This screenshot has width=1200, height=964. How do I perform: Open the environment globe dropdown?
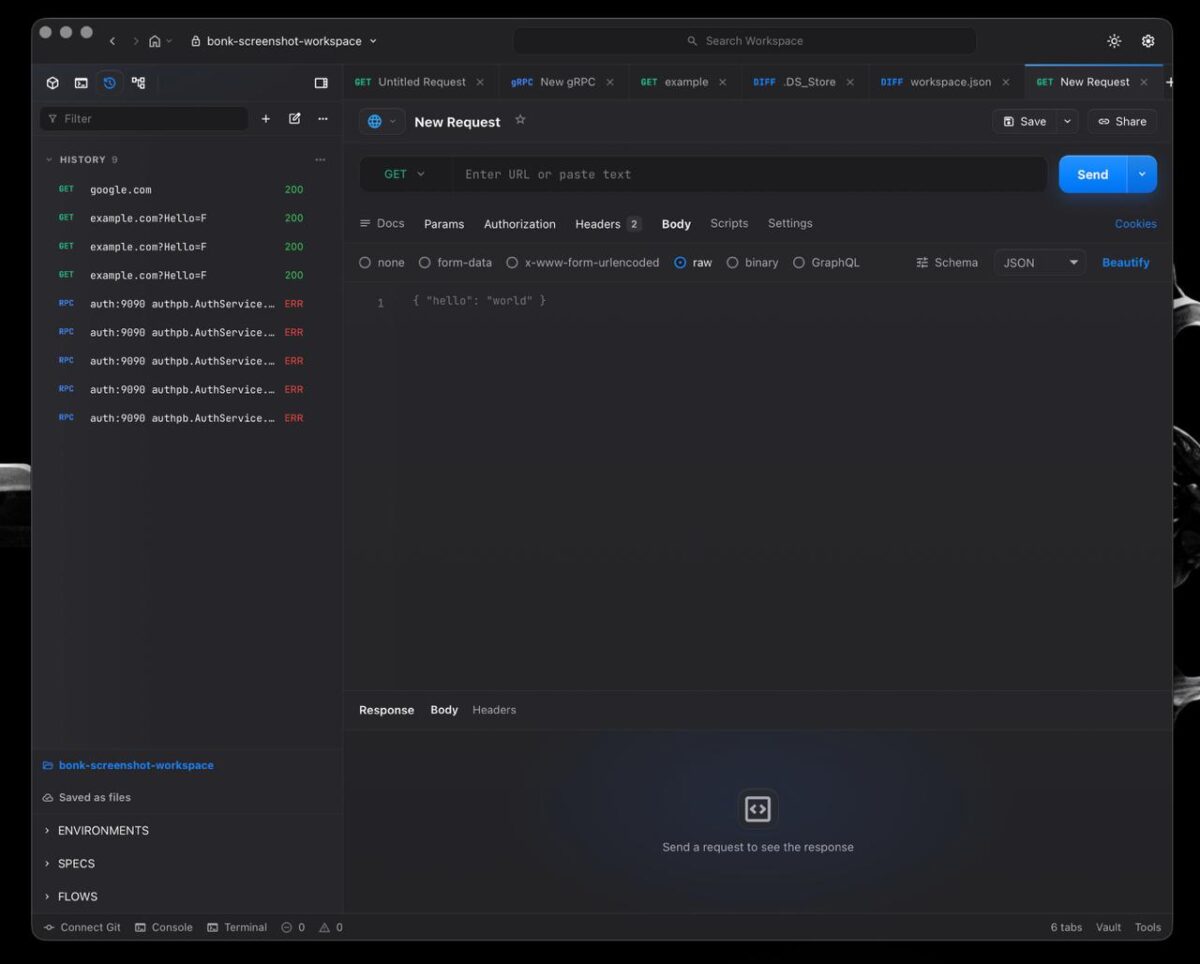point(382,122)
